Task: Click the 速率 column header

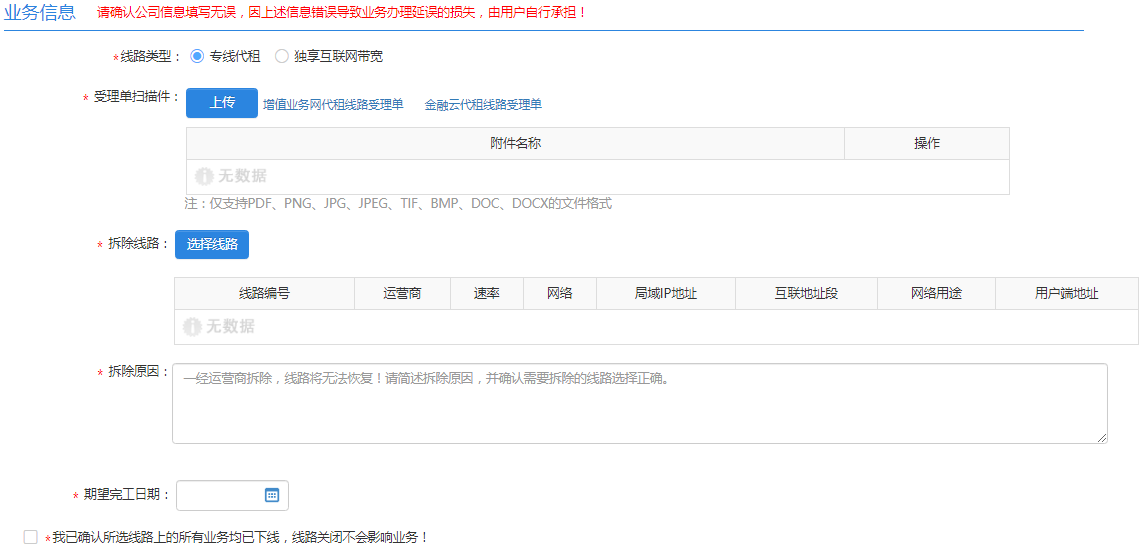Action: pyautogui.click(x=487, y=294)
